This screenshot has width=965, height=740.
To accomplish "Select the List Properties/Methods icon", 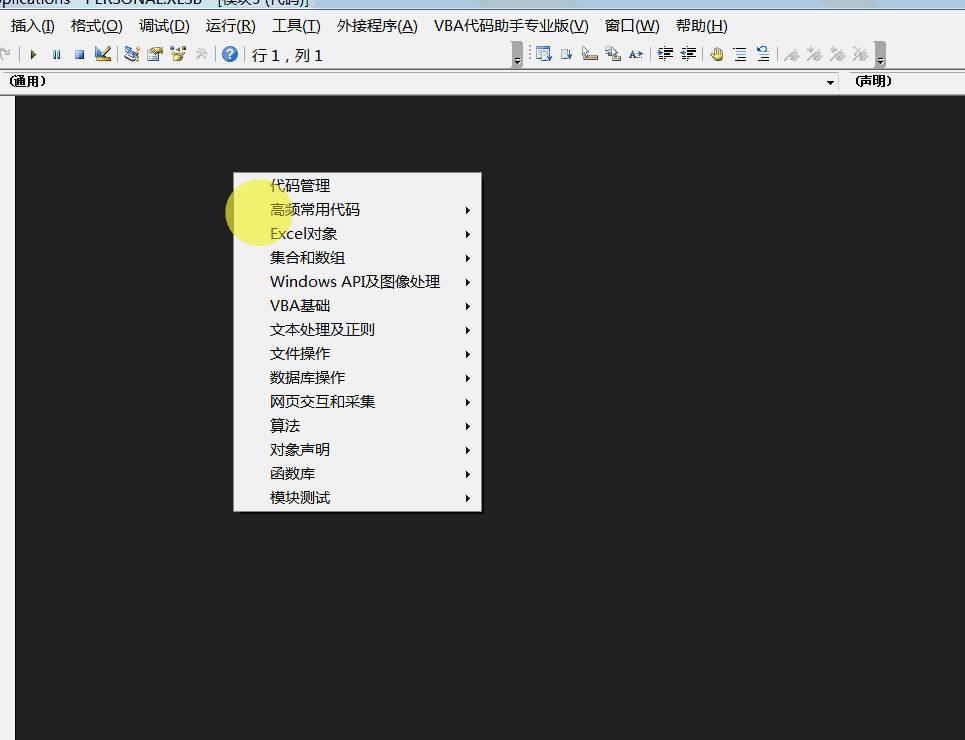I will (x=543, y=55).
